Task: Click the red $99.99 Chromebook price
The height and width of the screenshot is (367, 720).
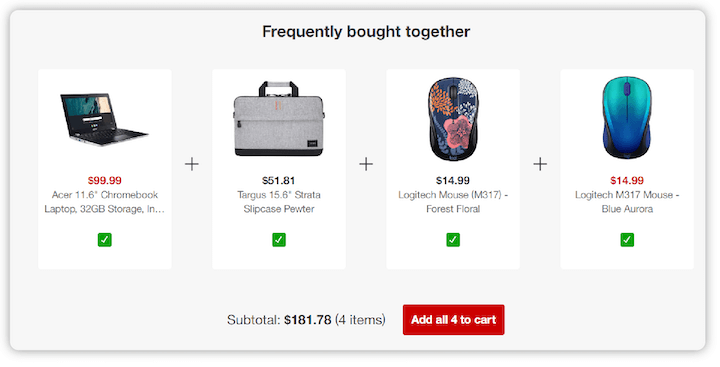Action: click(105, 180)
